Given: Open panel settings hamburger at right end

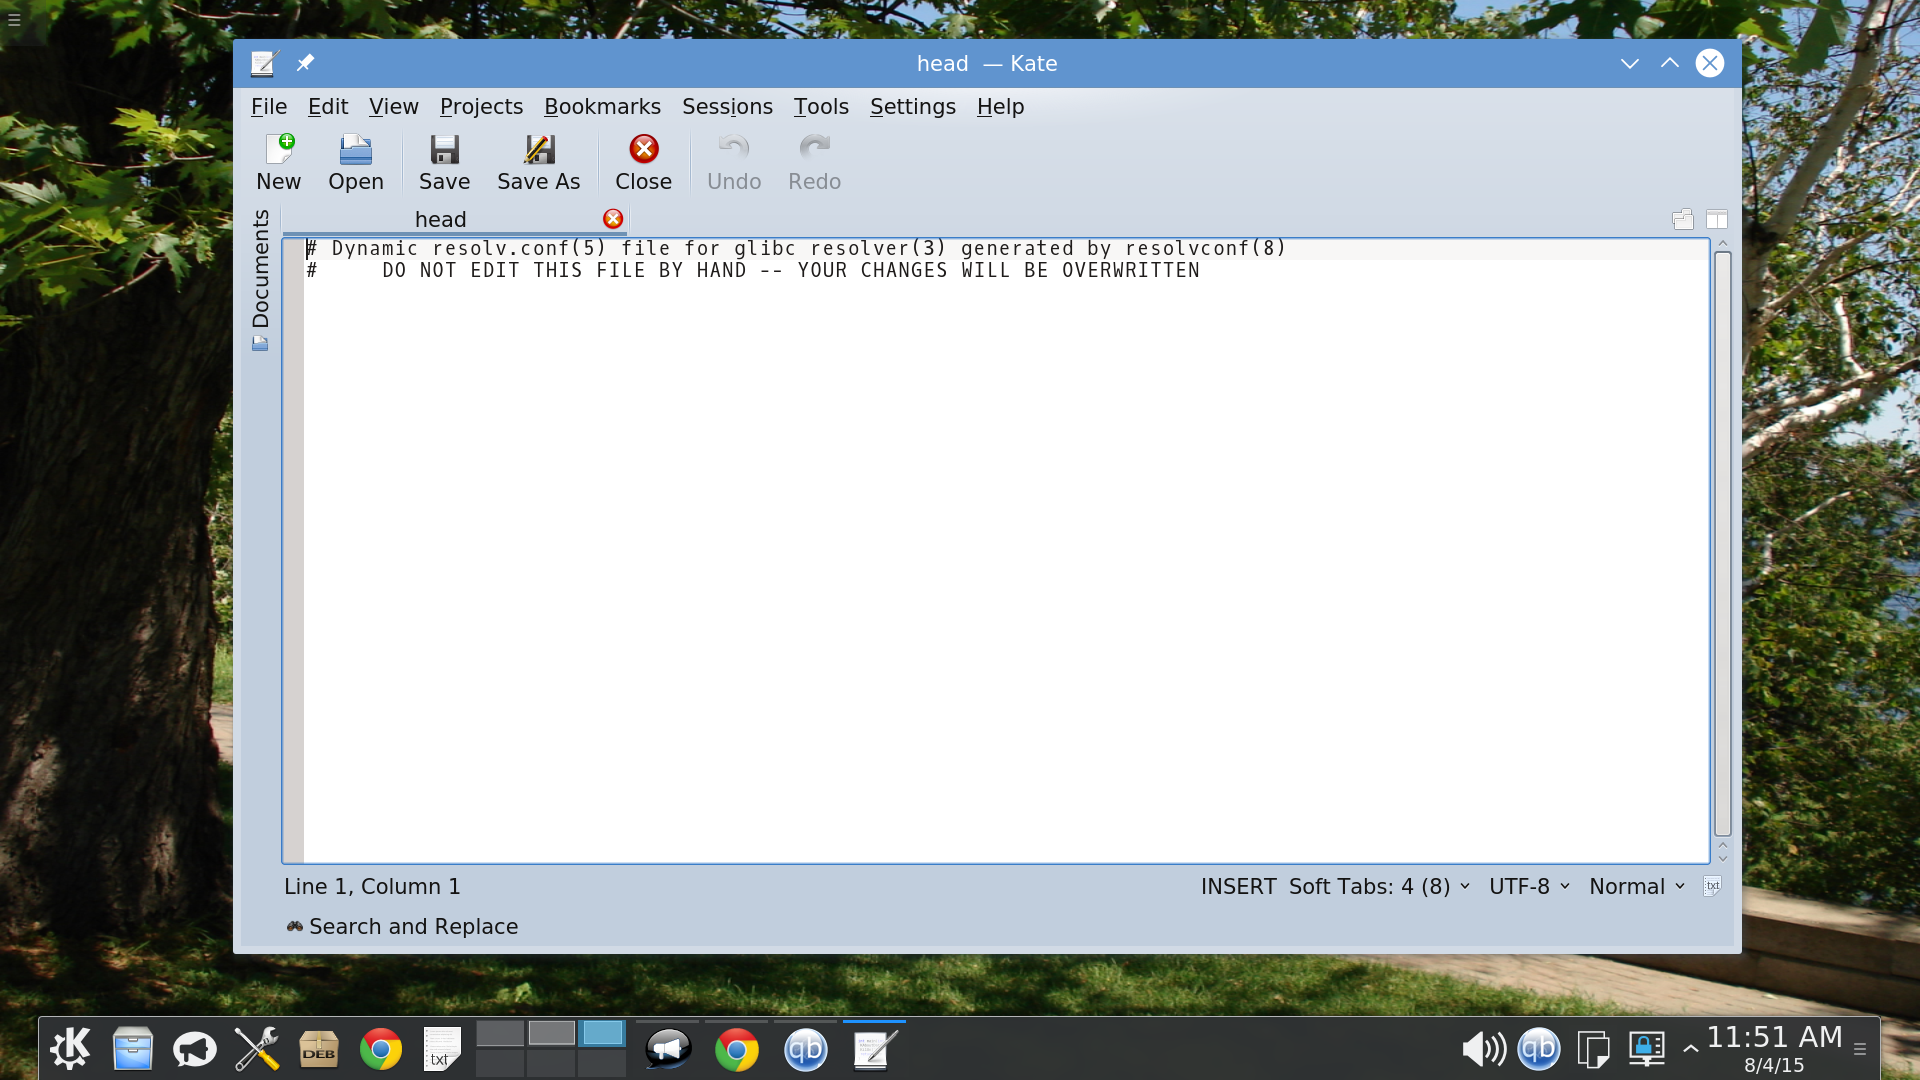Looking at the screenshot, I should 1860,1049.
